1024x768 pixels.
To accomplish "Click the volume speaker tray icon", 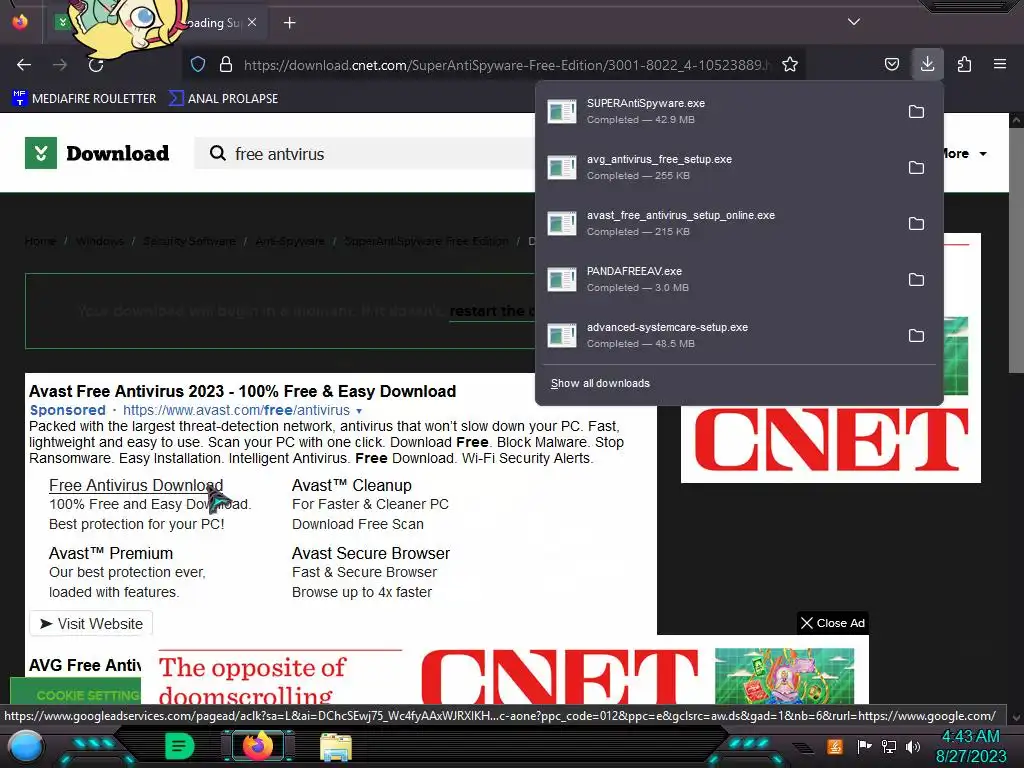I will (913, 746).
